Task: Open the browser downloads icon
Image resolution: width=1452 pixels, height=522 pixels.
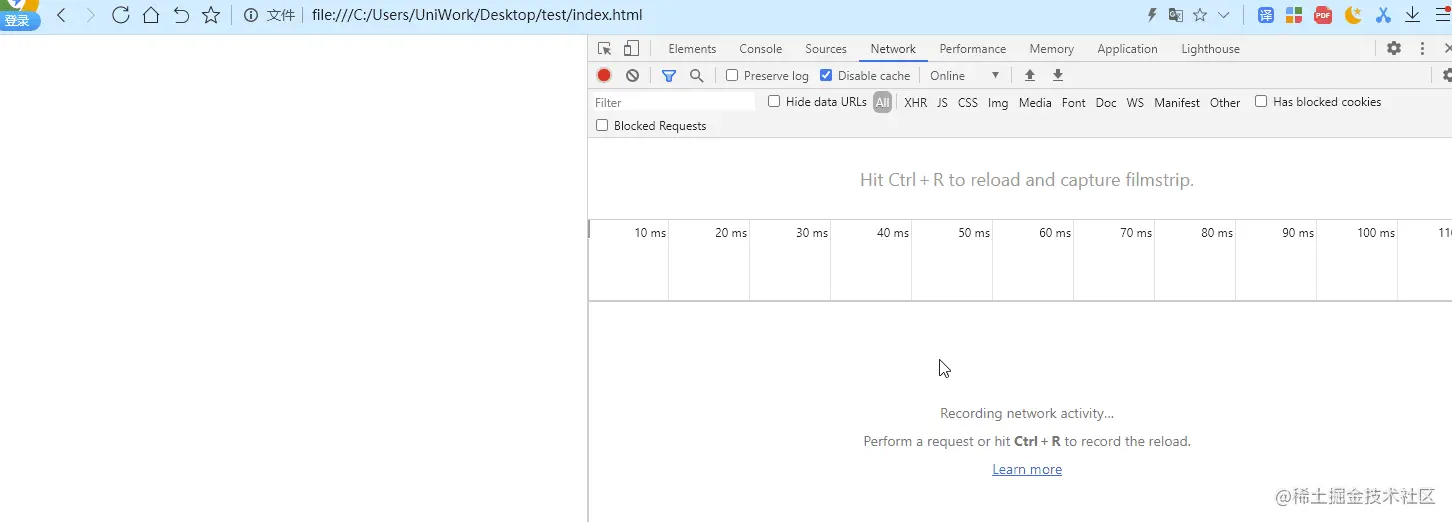Action: pos(1413,15)
